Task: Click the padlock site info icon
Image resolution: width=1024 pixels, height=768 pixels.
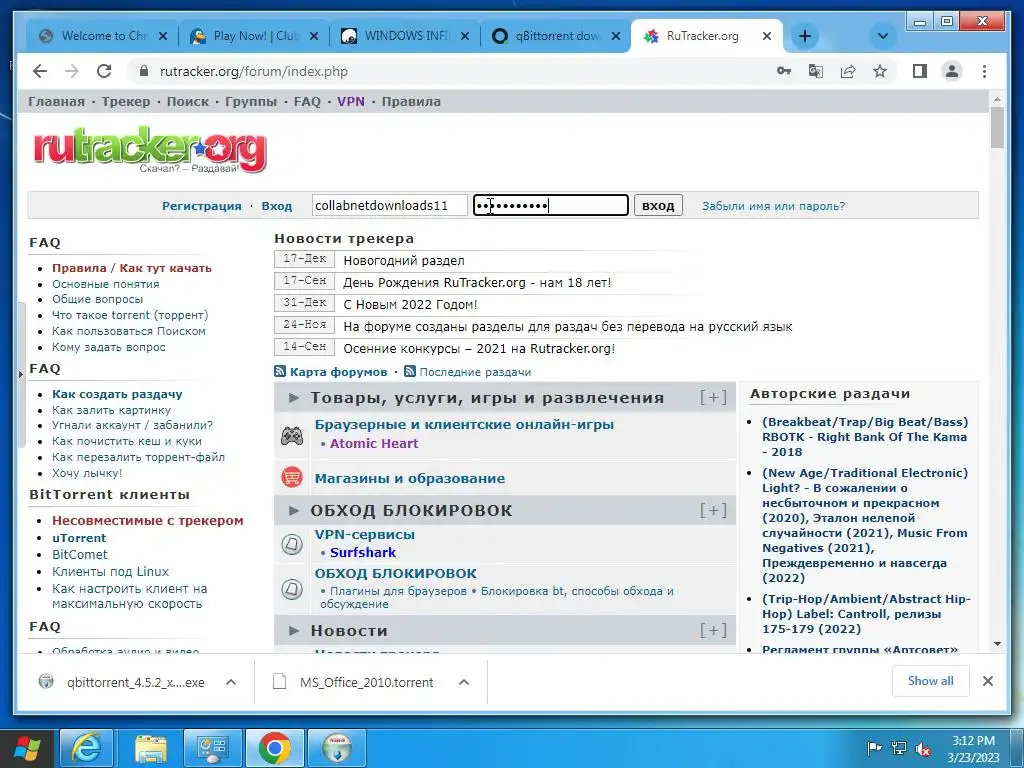Action: point(144,71)
